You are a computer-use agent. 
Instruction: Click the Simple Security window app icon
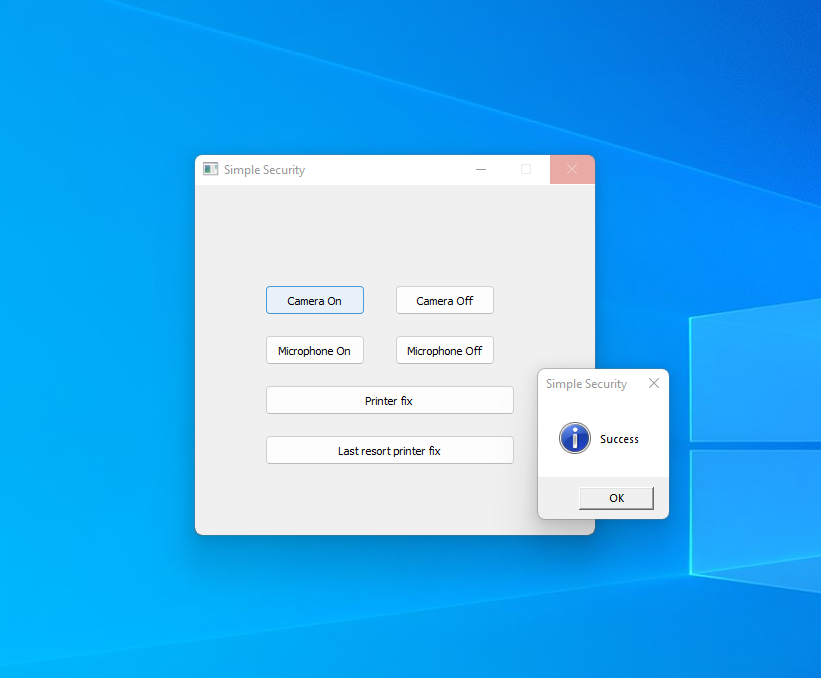(210, 169)
